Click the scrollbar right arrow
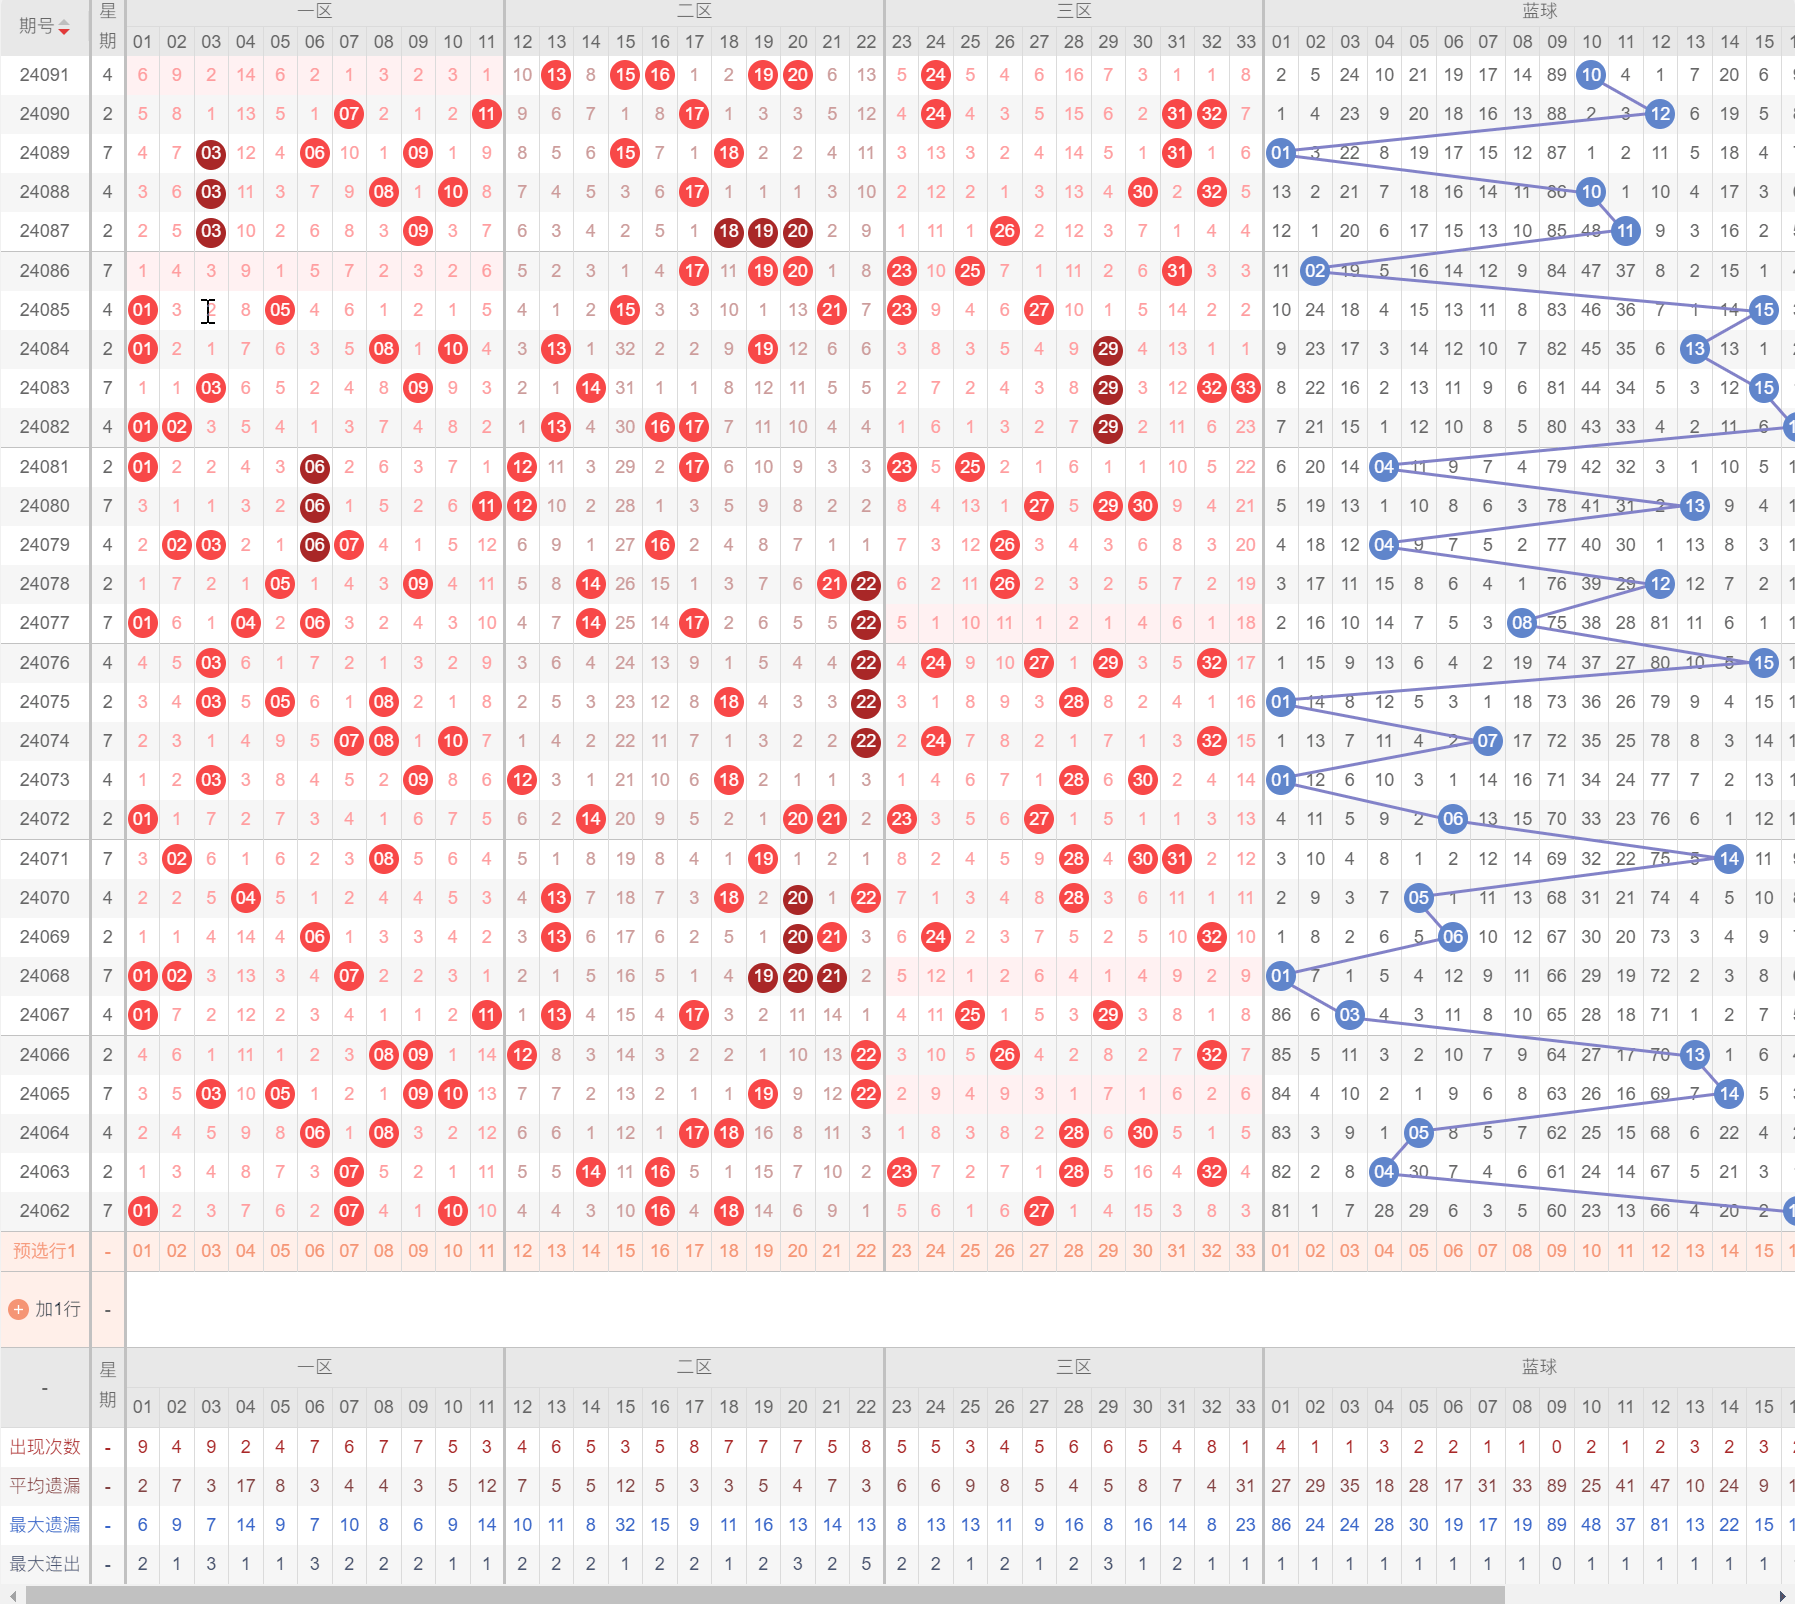The width and height of the screenshot is (1795, 1604). 1783,1595
